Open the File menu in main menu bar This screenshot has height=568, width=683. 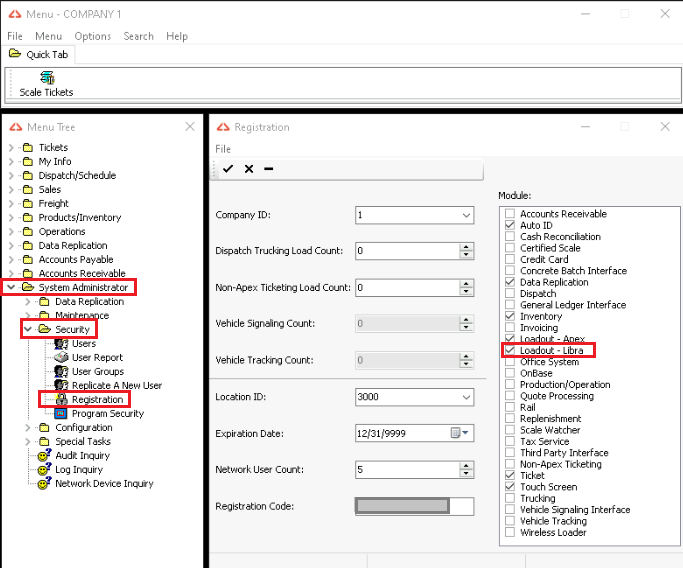tap(15, 36)
